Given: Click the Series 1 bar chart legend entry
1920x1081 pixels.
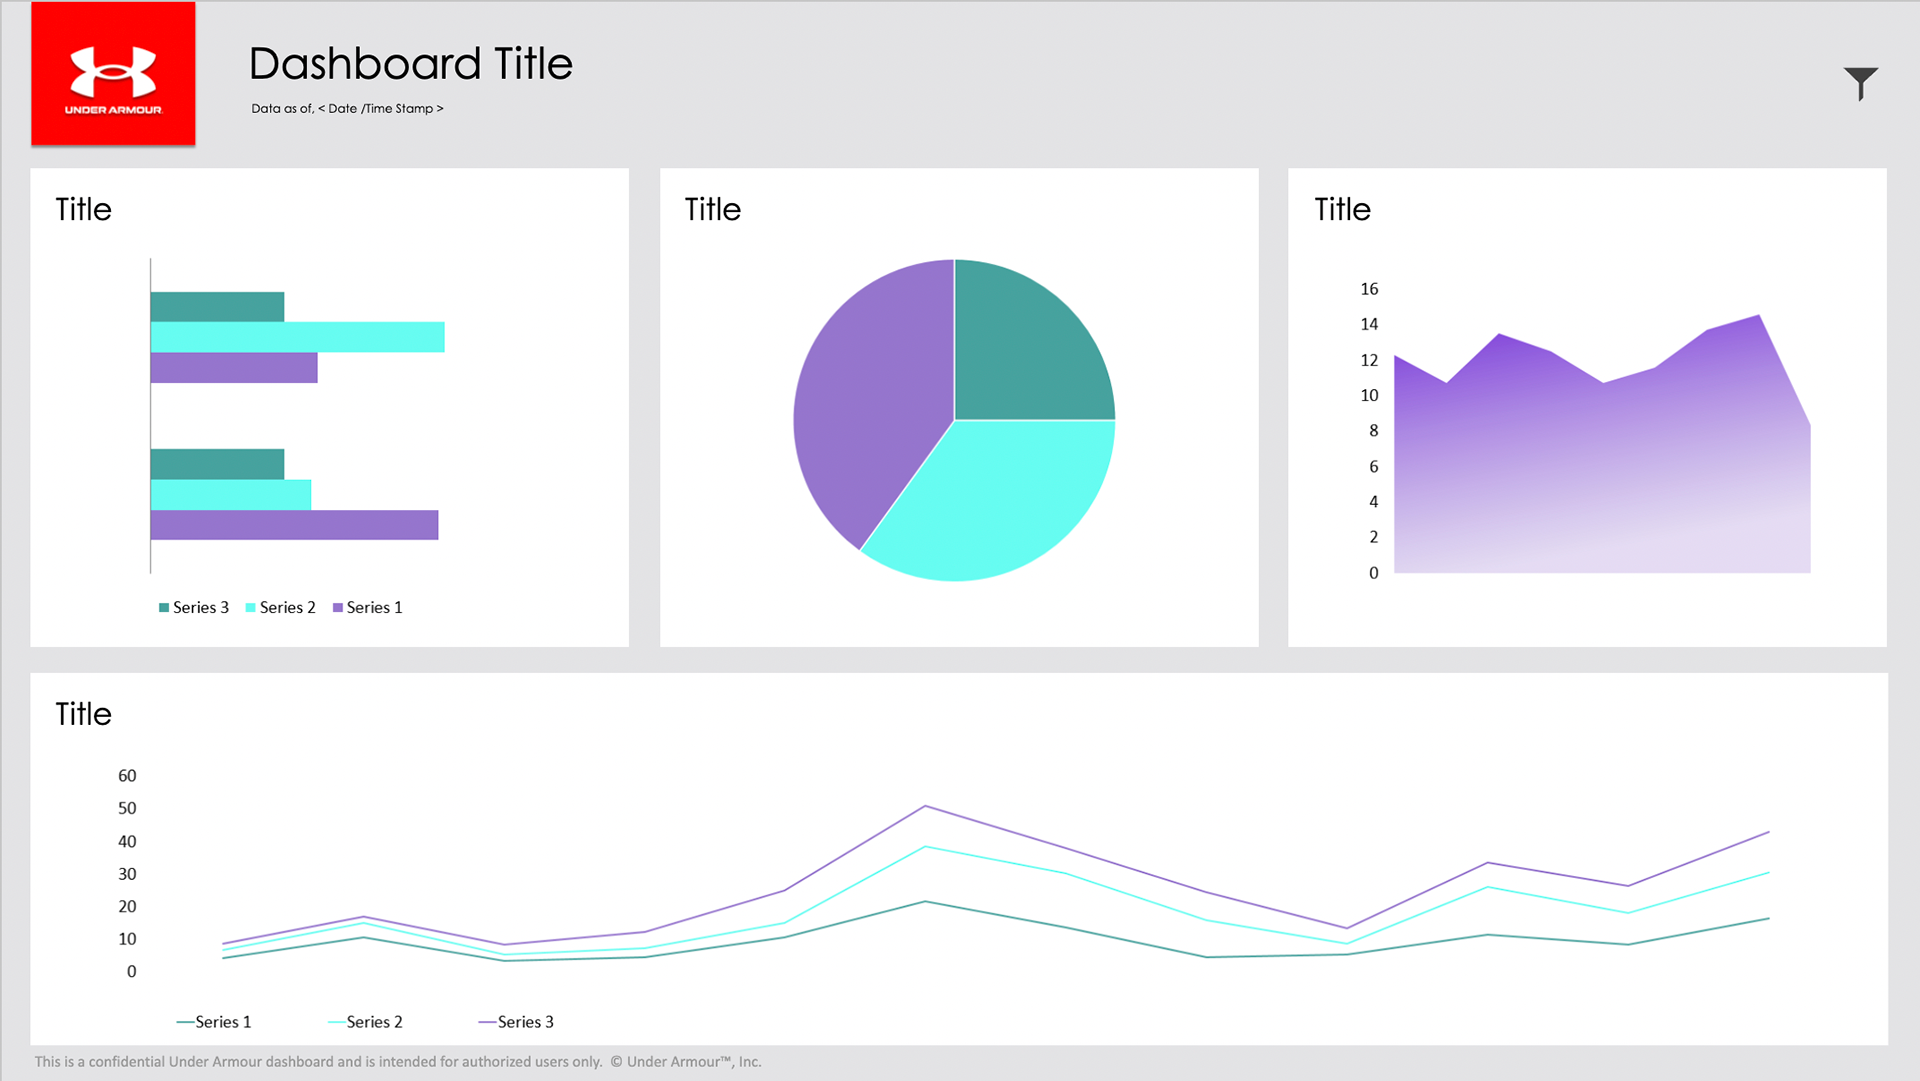Looking at the screenshot, I should [x=368, y=608].
